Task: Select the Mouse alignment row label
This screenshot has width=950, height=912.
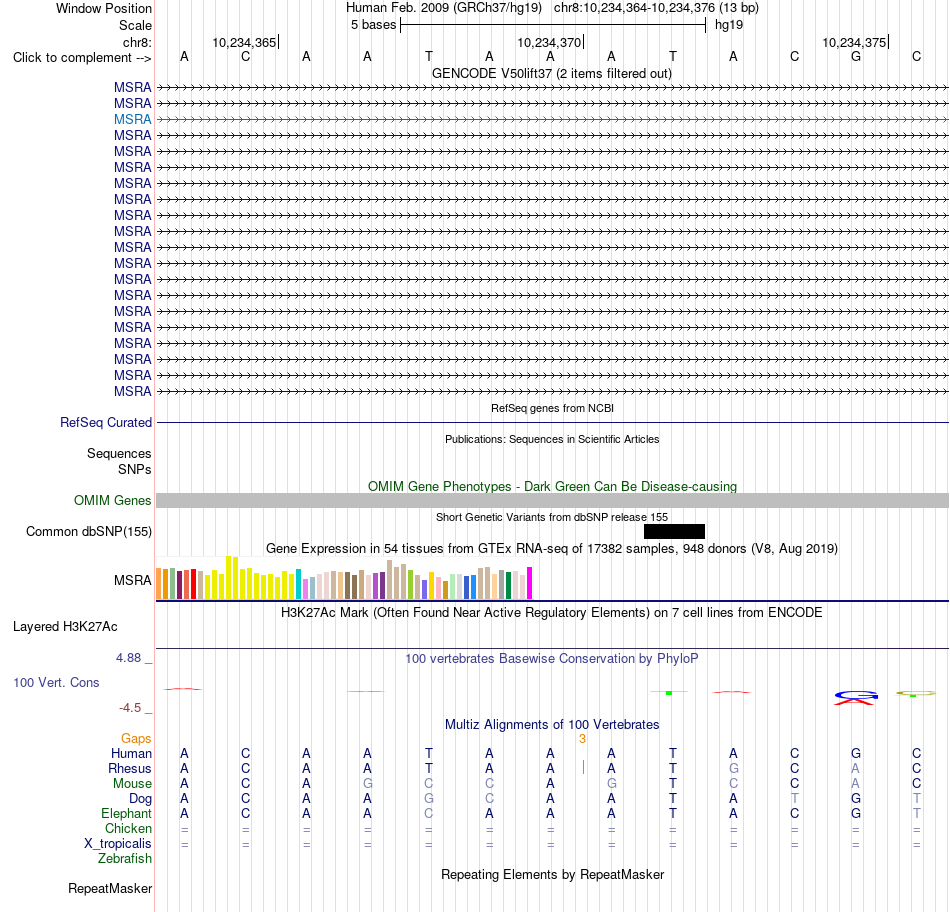Action: coord(132,784)
